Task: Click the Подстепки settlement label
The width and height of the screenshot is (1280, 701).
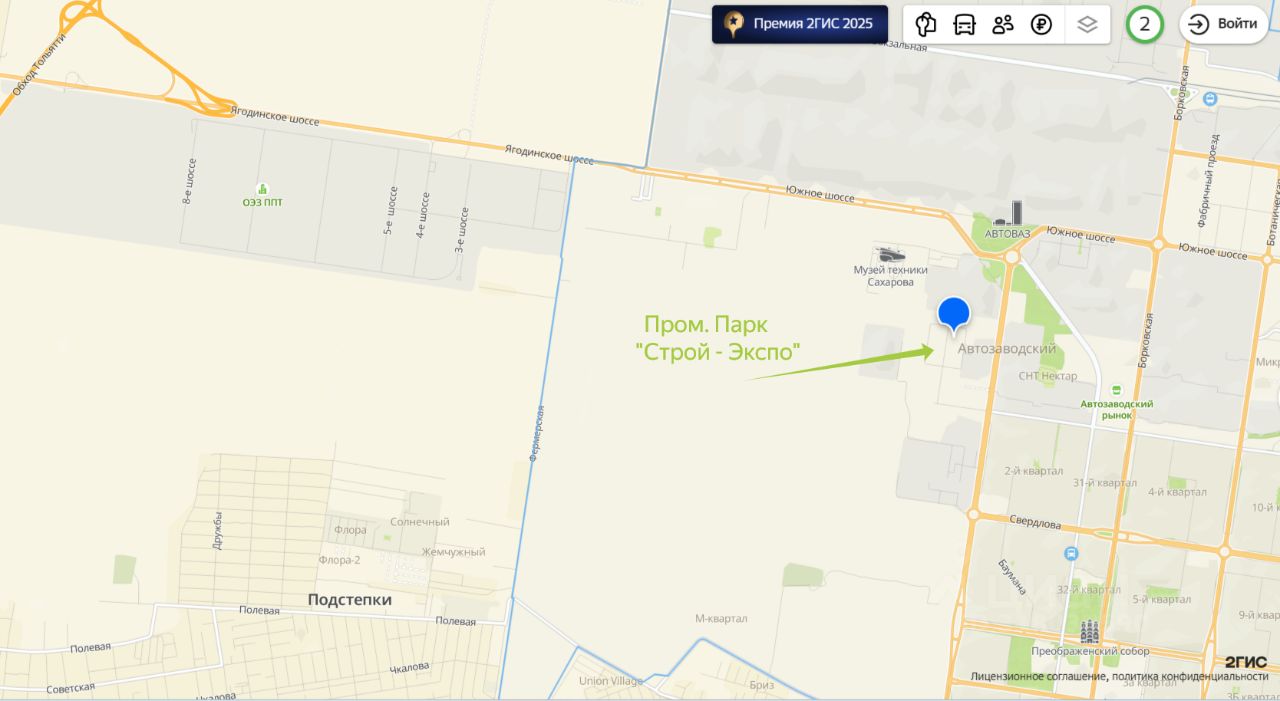Action: click(x=350, y=599)
